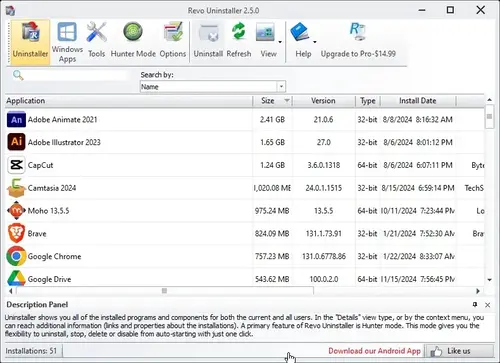Click the vertical scrollbar up arrow

[489, 100]
